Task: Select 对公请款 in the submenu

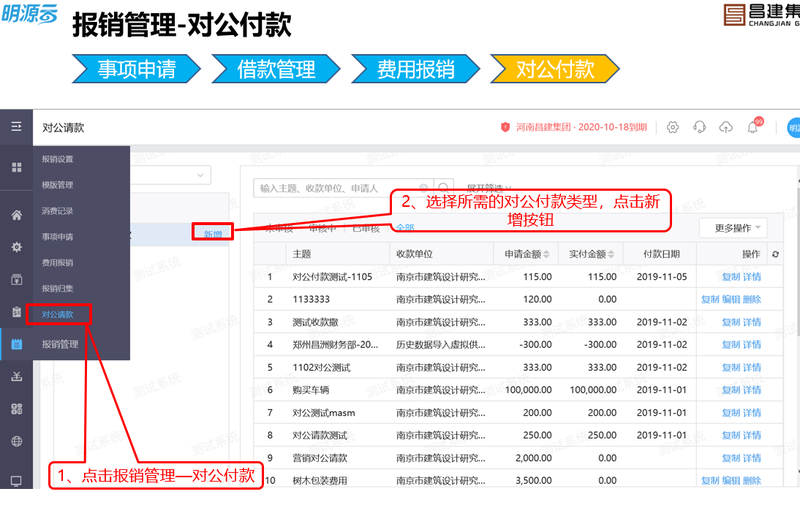Action: 58,315
